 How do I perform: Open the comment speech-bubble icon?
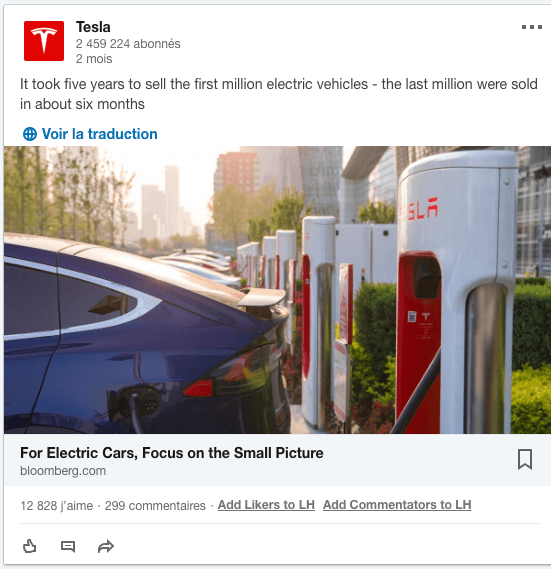point(68,546)
